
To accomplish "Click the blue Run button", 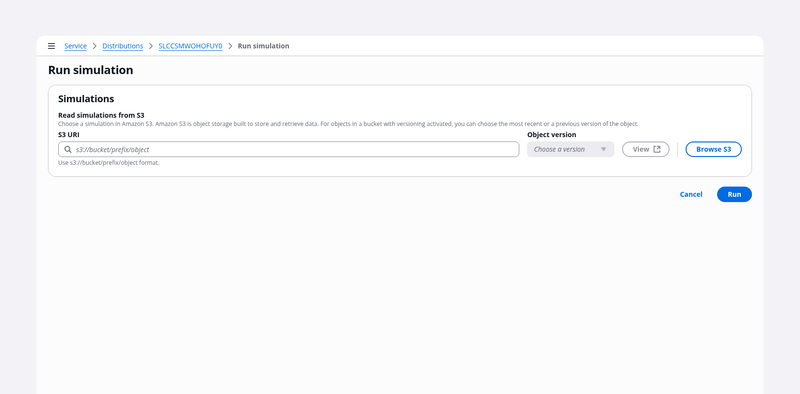I will pos(734,194).
